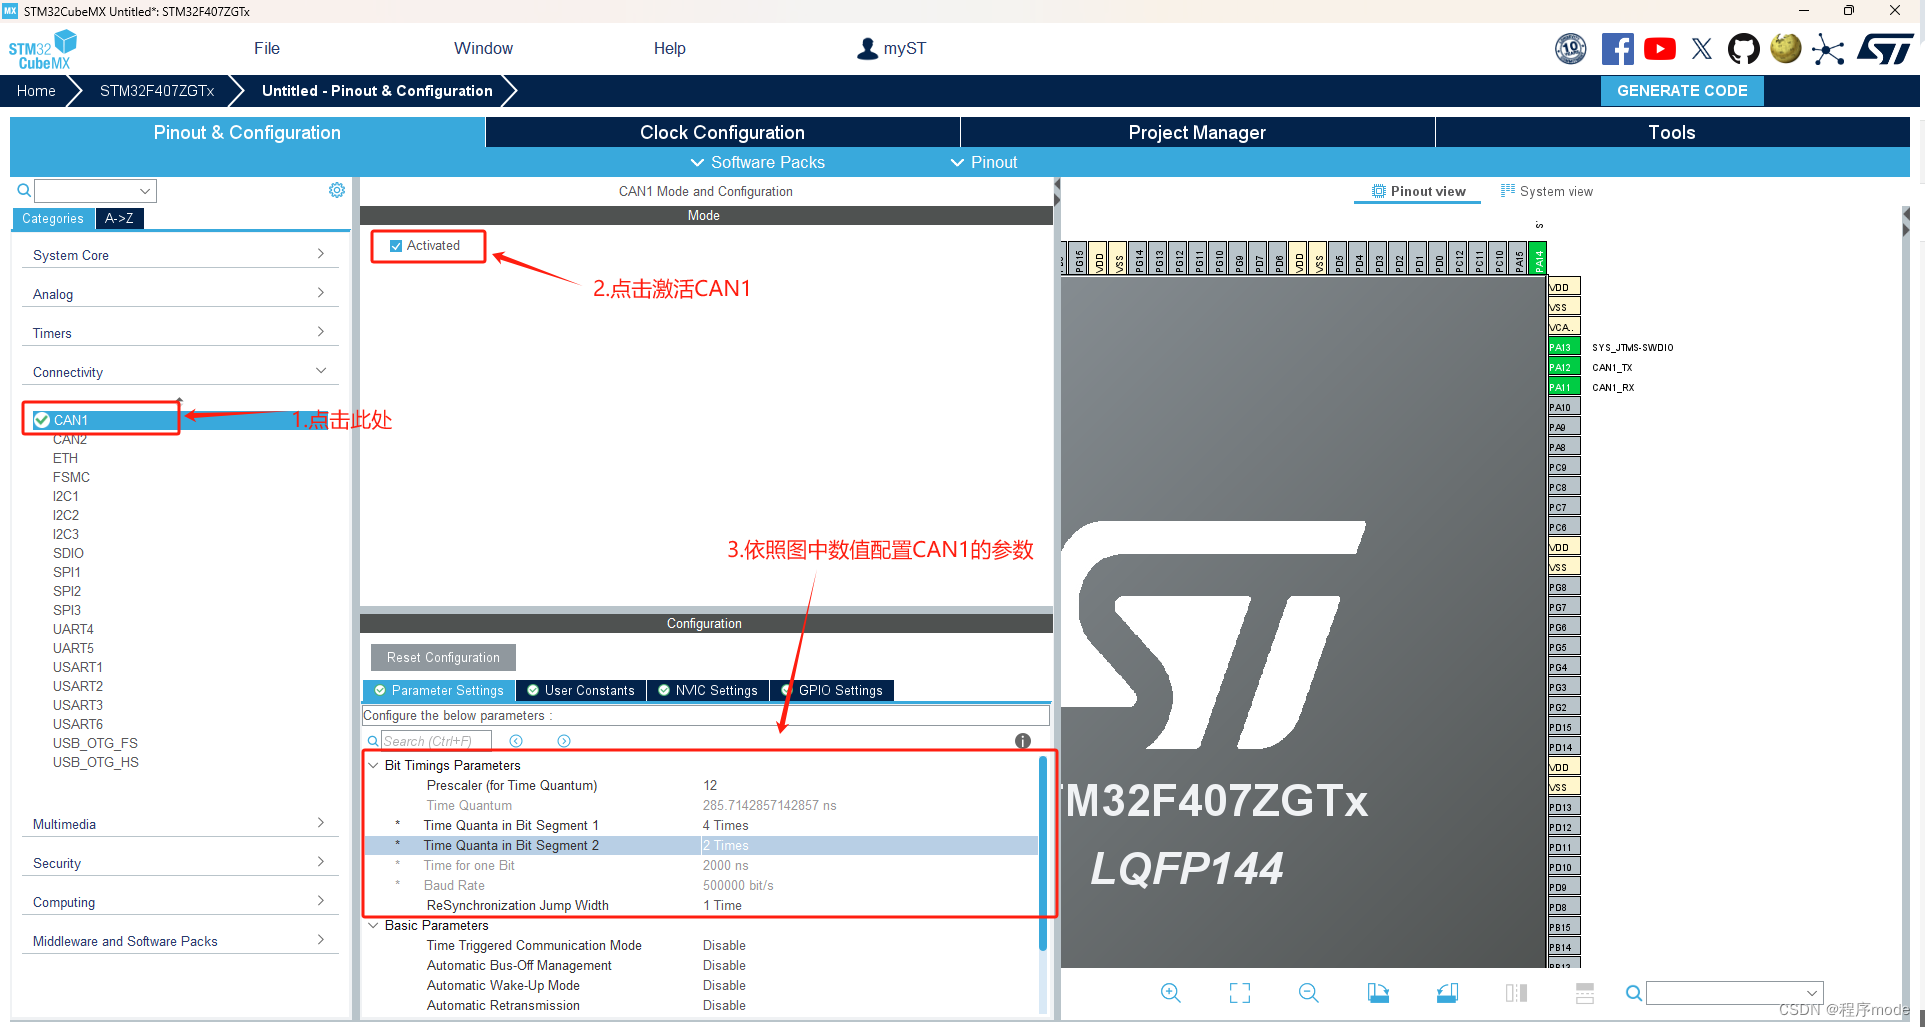Click the horizontal split view icon
The image size is (1925, 1027).
click(1585, 993)
